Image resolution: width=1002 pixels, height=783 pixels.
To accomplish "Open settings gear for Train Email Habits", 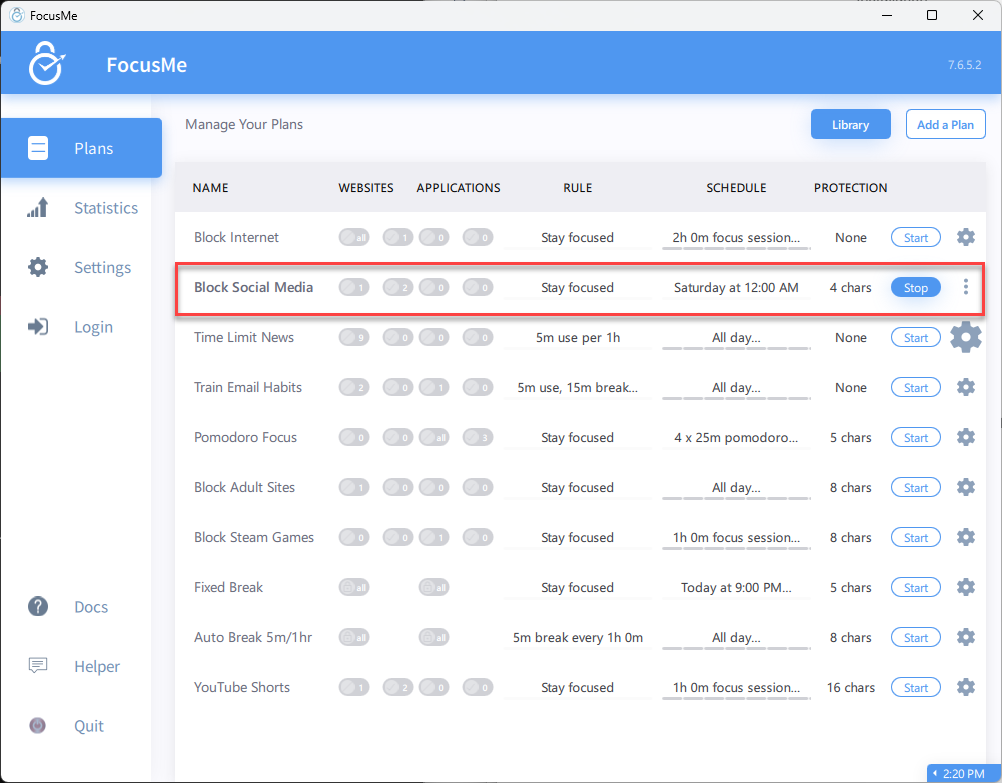I will click(966, 387).
